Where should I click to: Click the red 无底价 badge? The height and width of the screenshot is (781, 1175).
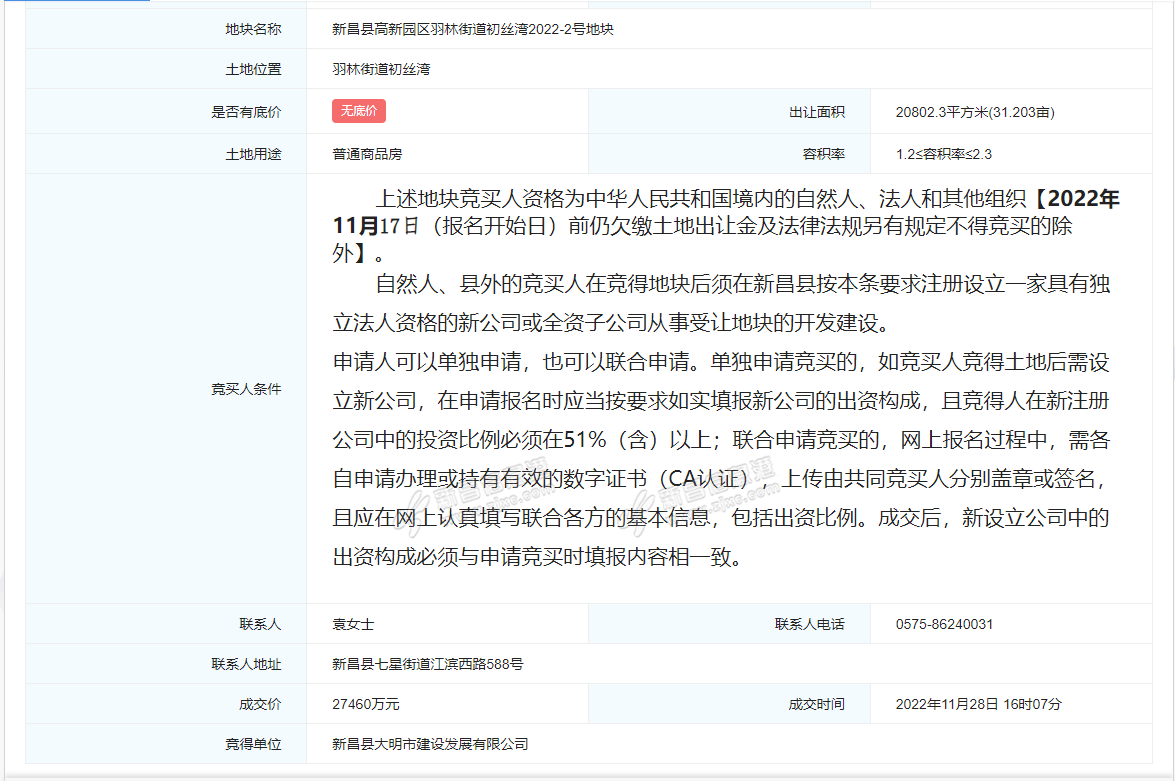[x=359, y=111]
